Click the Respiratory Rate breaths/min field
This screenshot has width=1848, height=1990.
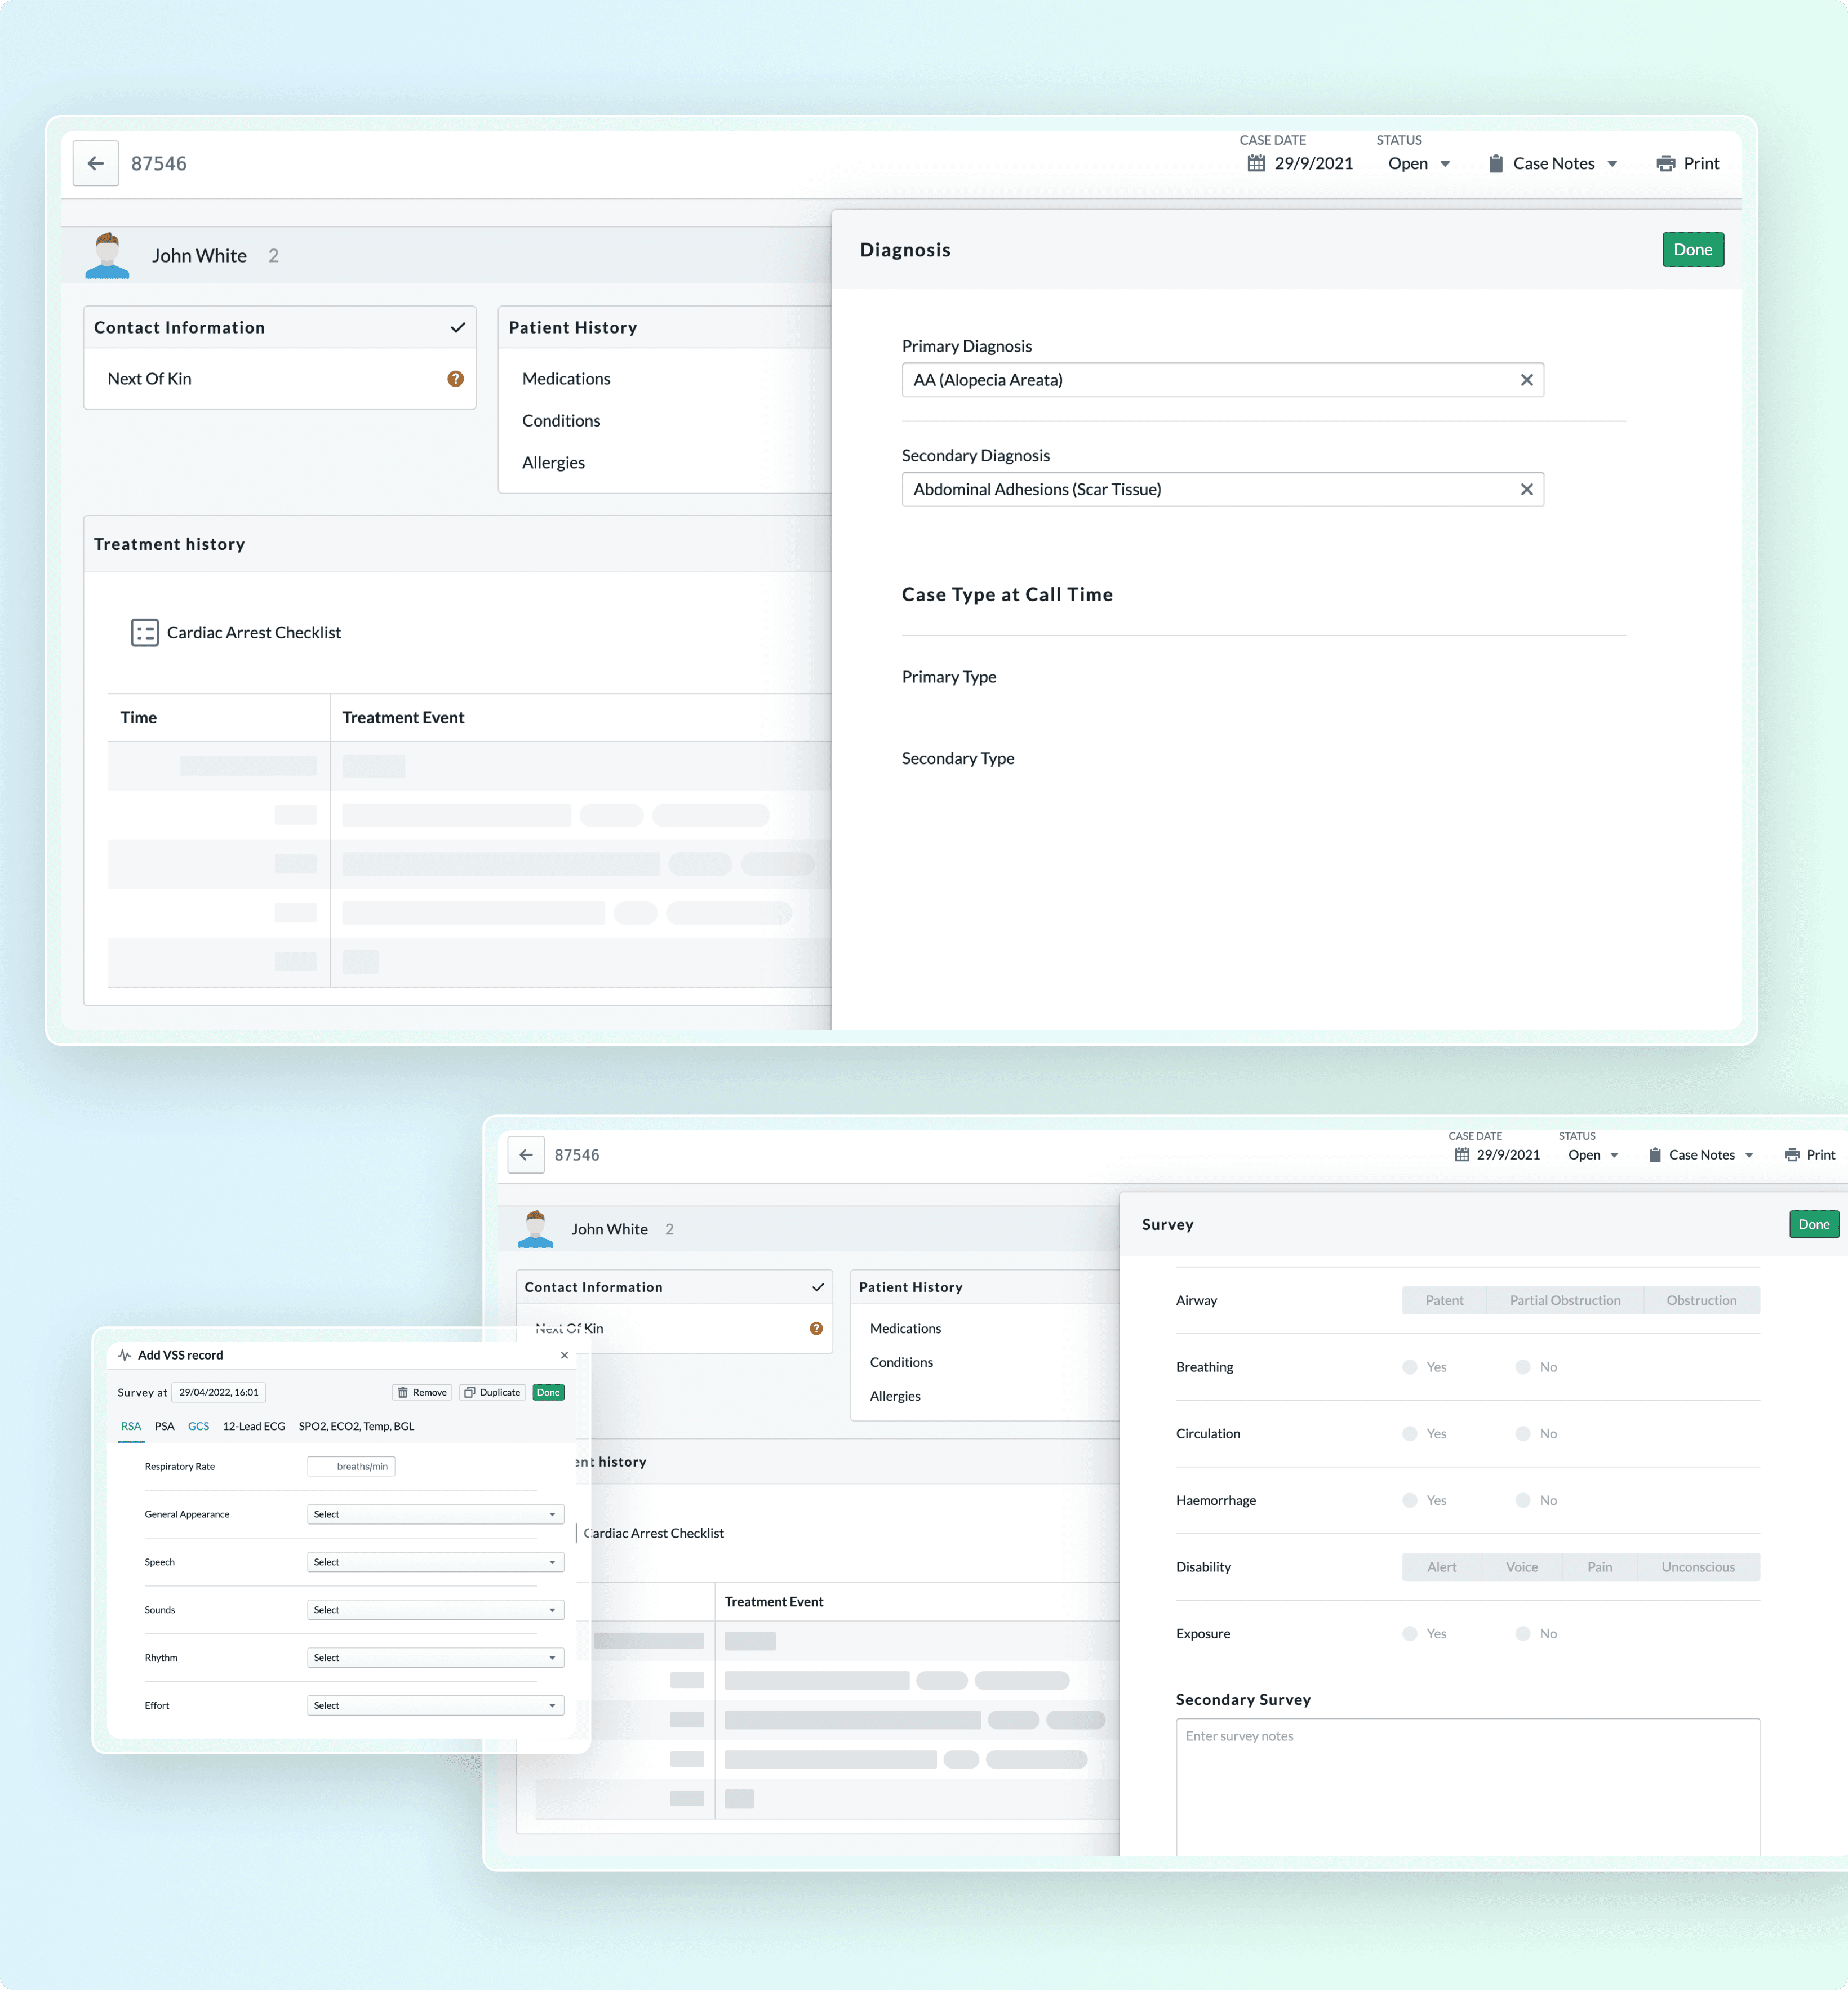(351, 1466)
